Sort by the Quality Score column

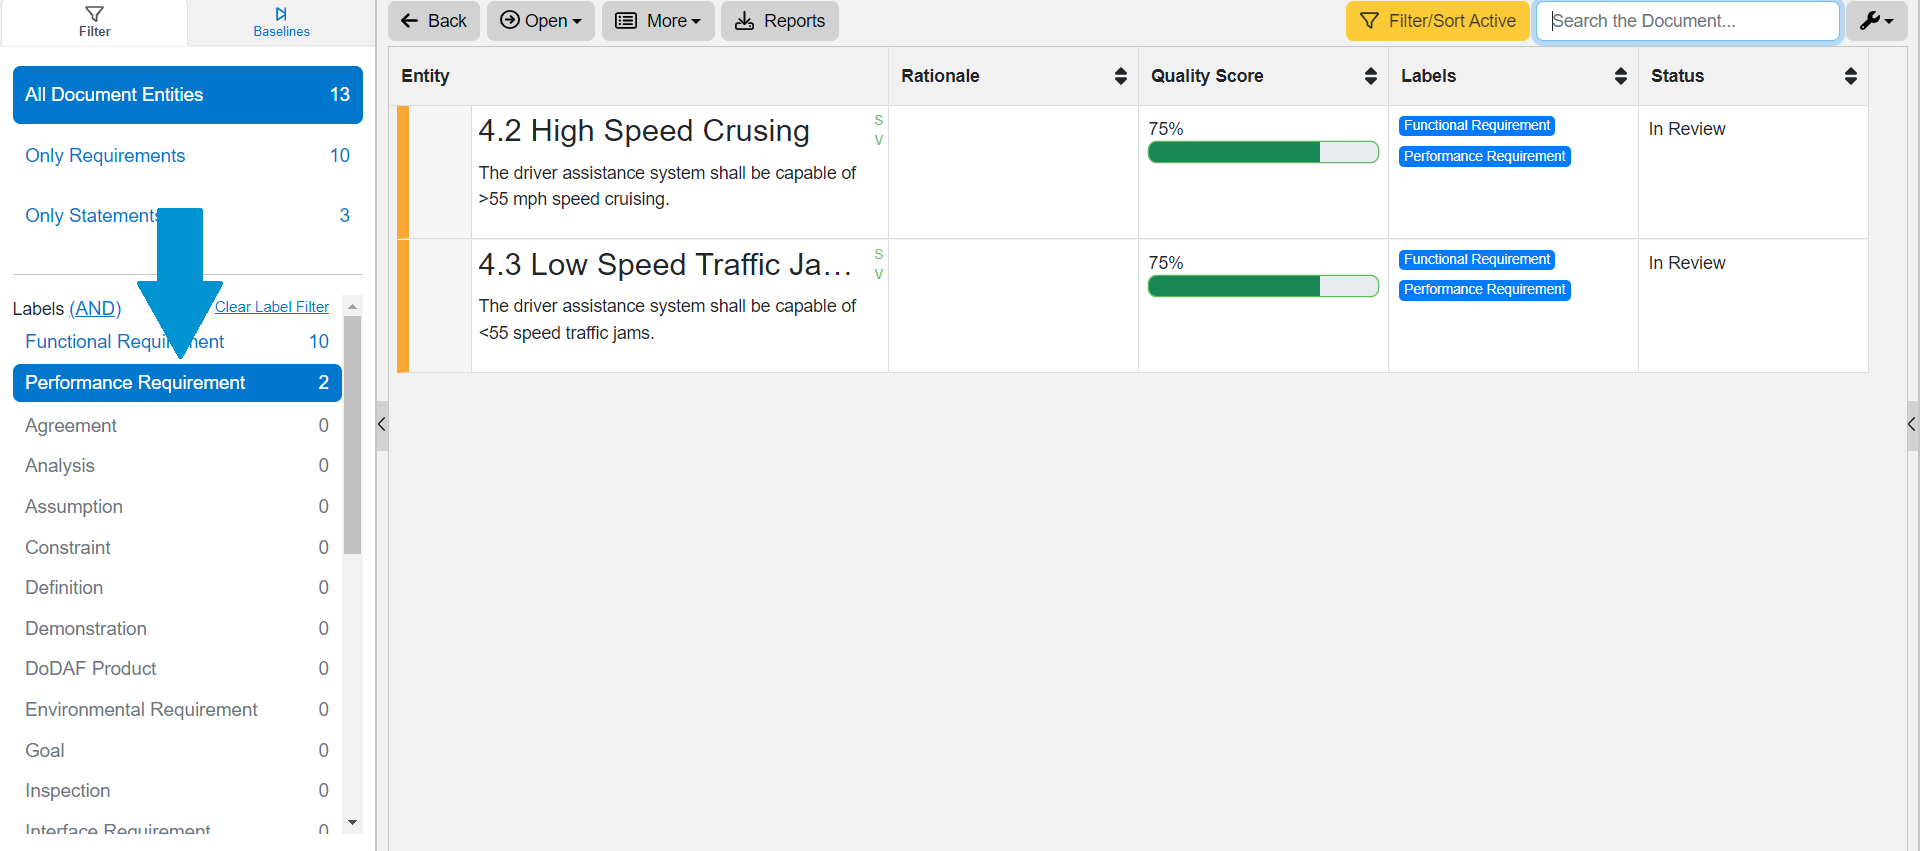[x=1370, y=76]
